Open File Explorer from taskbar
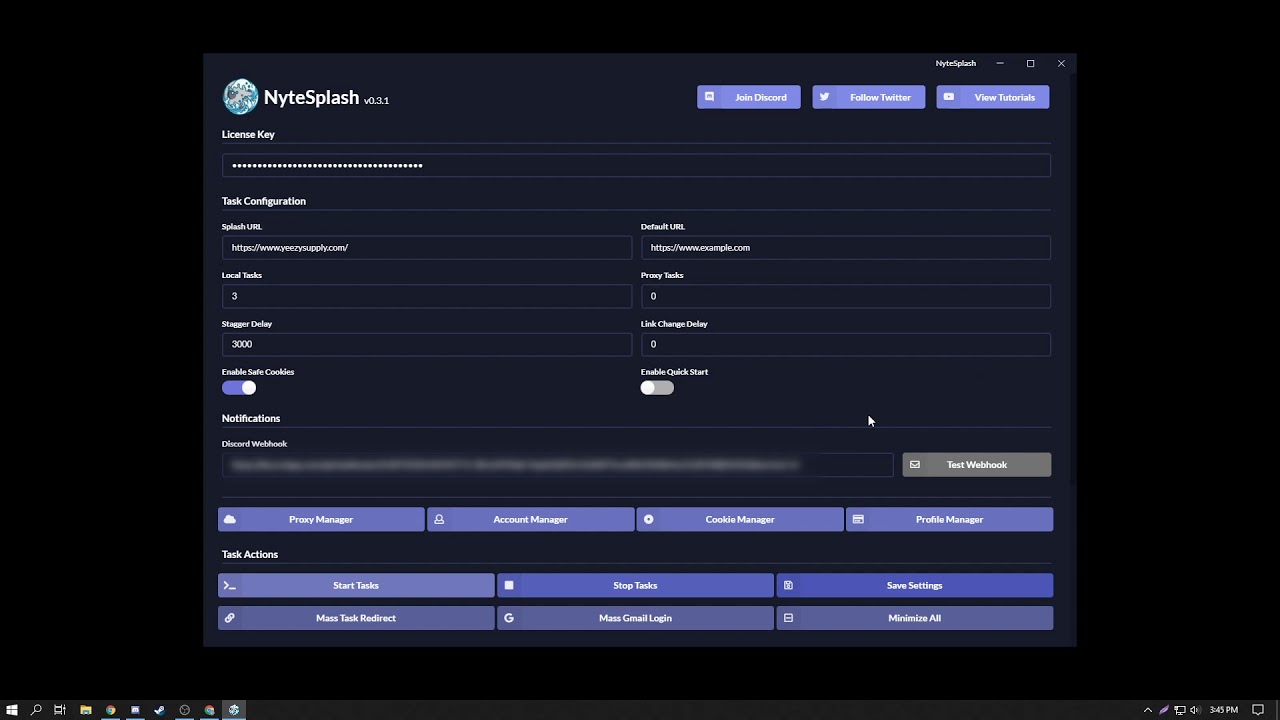The width and height of the screenshot is (1280, 720). (85, 710)
